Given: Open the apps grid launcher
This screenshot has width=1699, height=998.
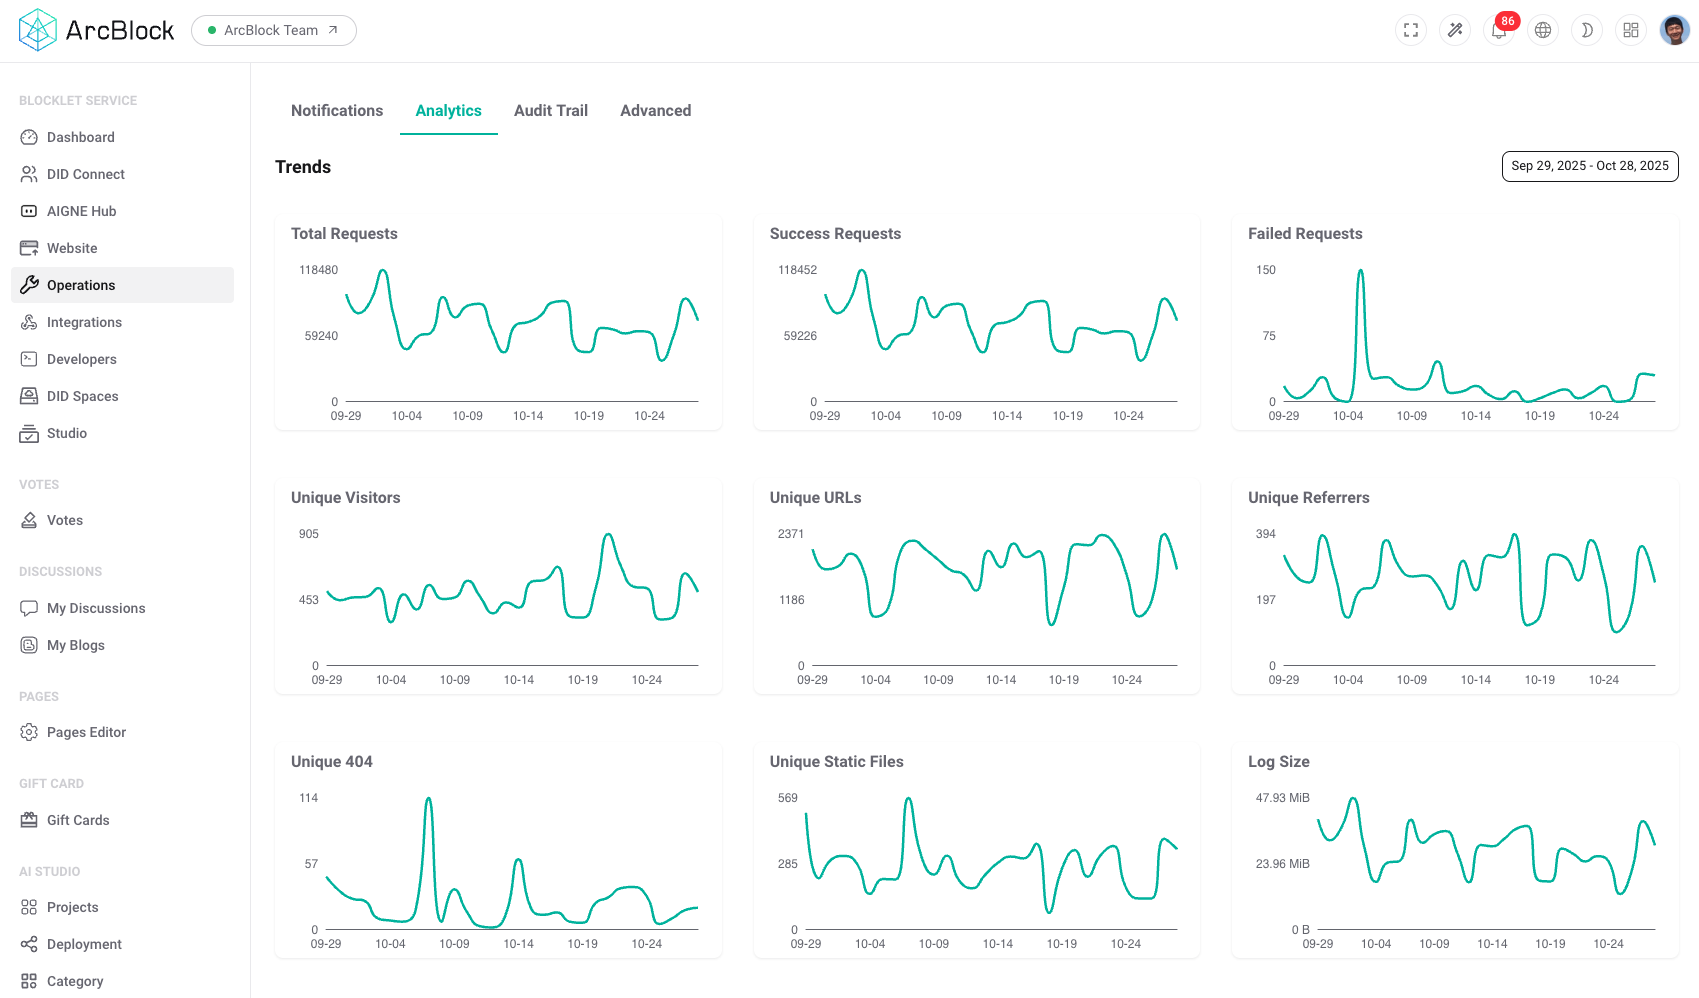Looking at the screenshot, I should 1631,30.
